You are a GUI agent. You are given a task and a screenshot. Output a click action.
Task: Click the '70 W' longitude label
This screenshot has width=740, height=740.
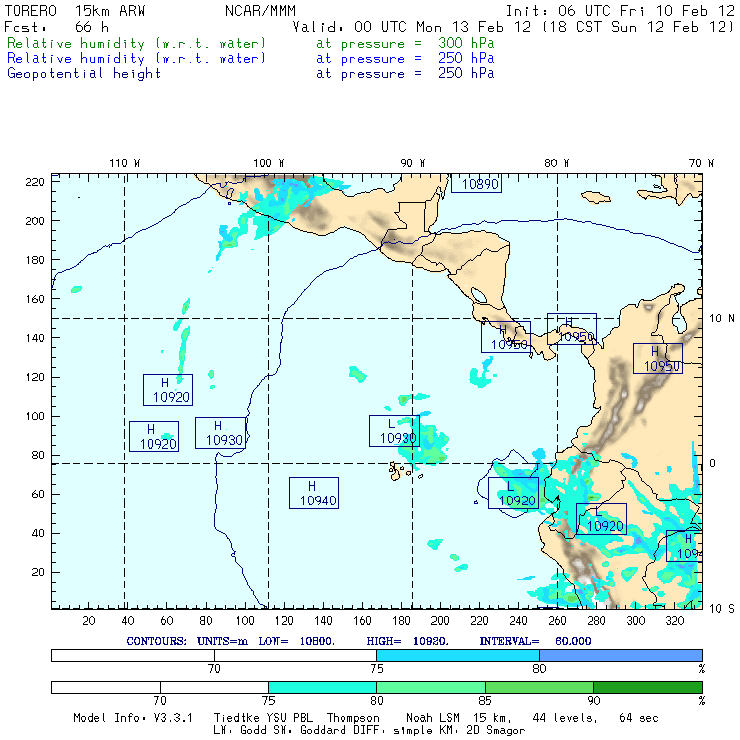click(x=701, y=163)
